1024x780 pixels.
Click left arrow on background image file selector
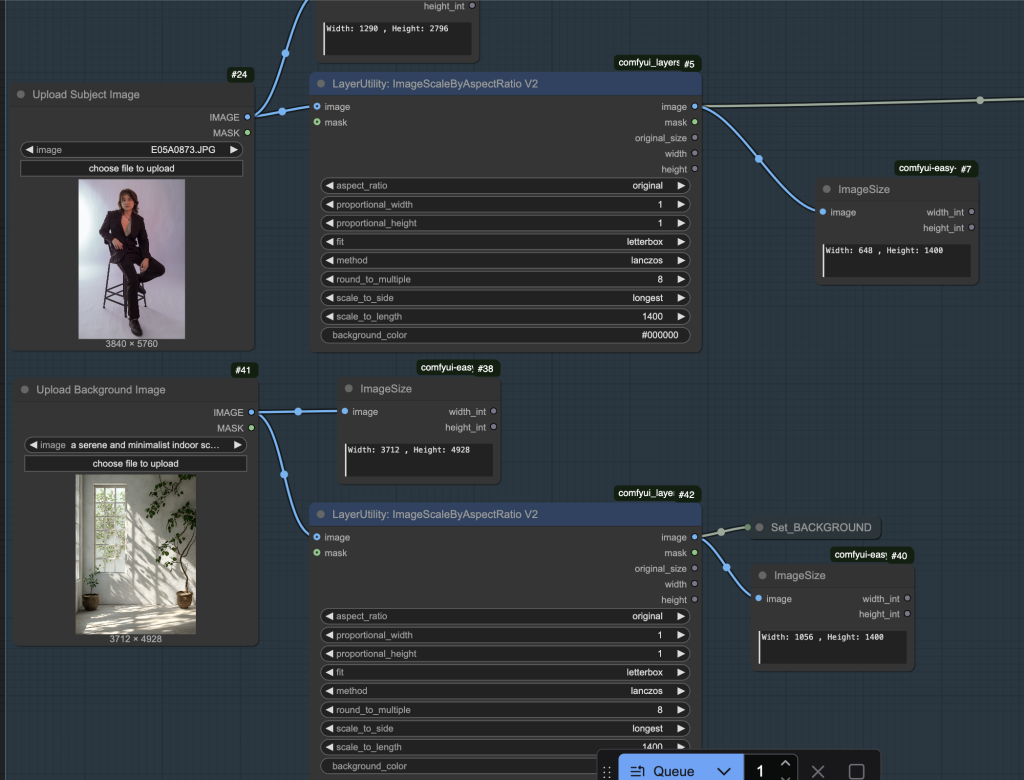pos(33,445)
